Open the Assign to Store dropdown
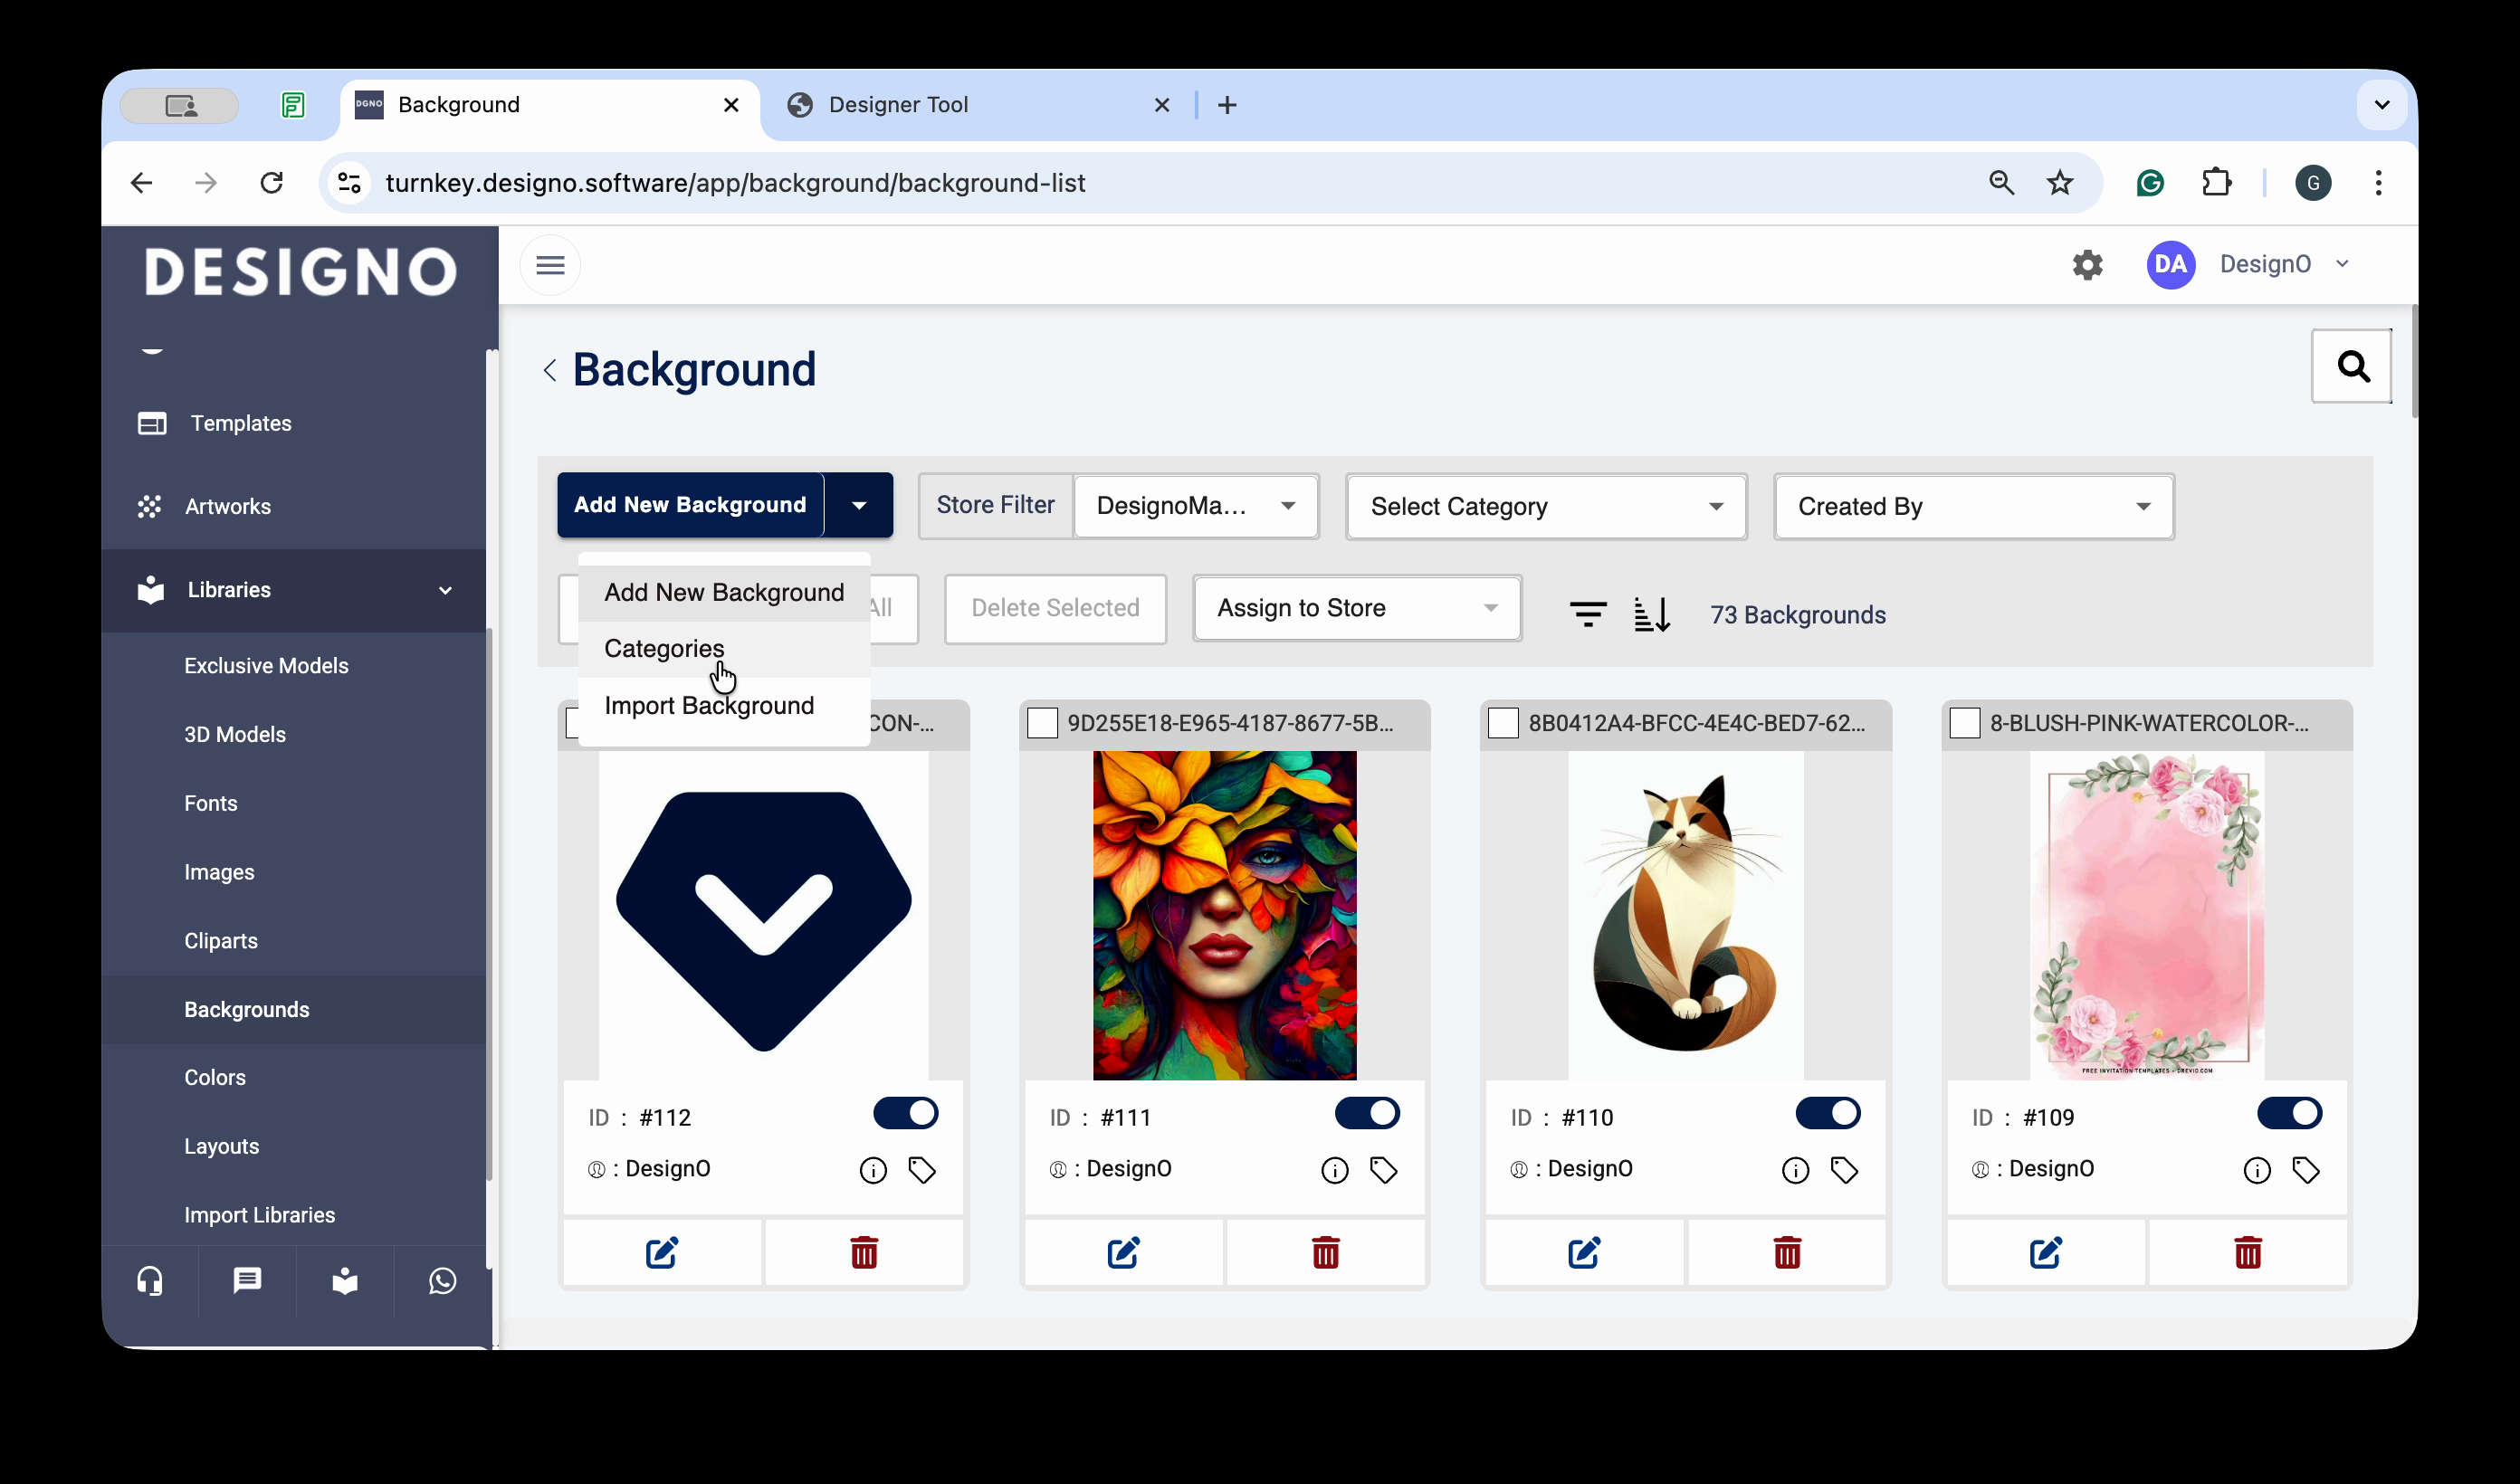Screen dimensions: 2520x1484 click(1356, 608)
